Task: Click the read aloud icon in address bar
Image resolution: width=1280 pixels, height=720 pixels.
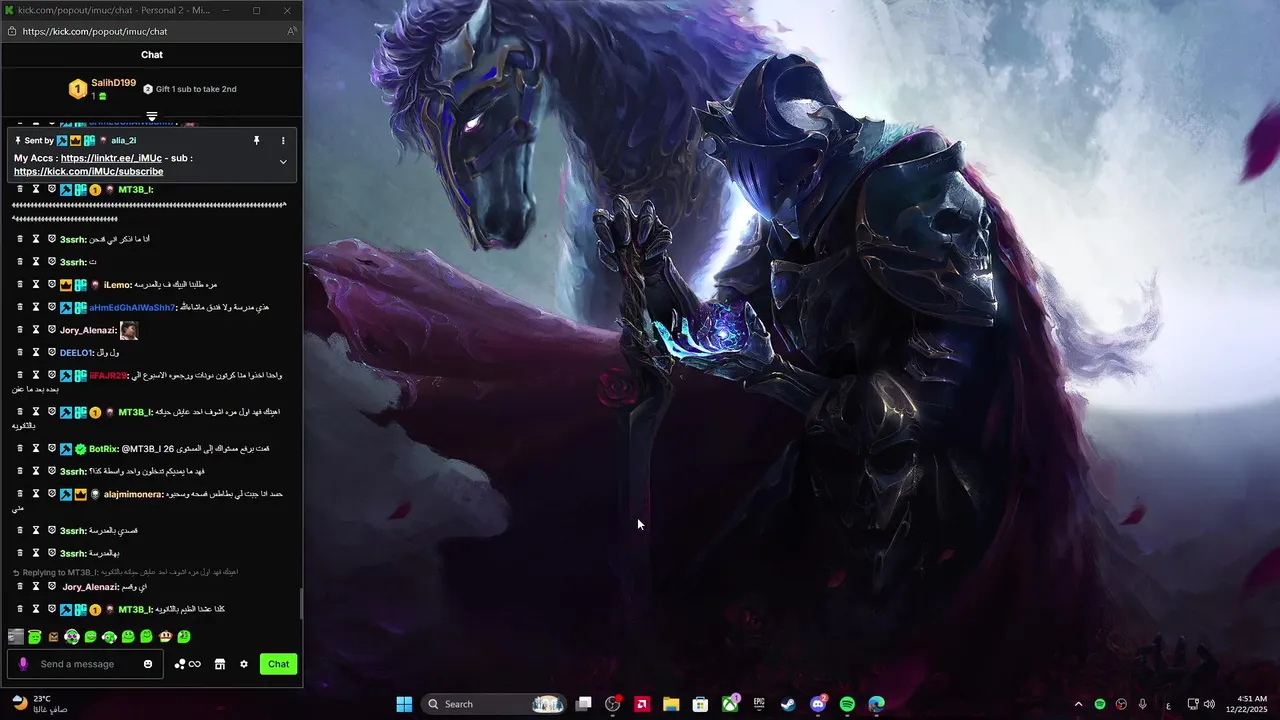Action: (x=291, y=31)
